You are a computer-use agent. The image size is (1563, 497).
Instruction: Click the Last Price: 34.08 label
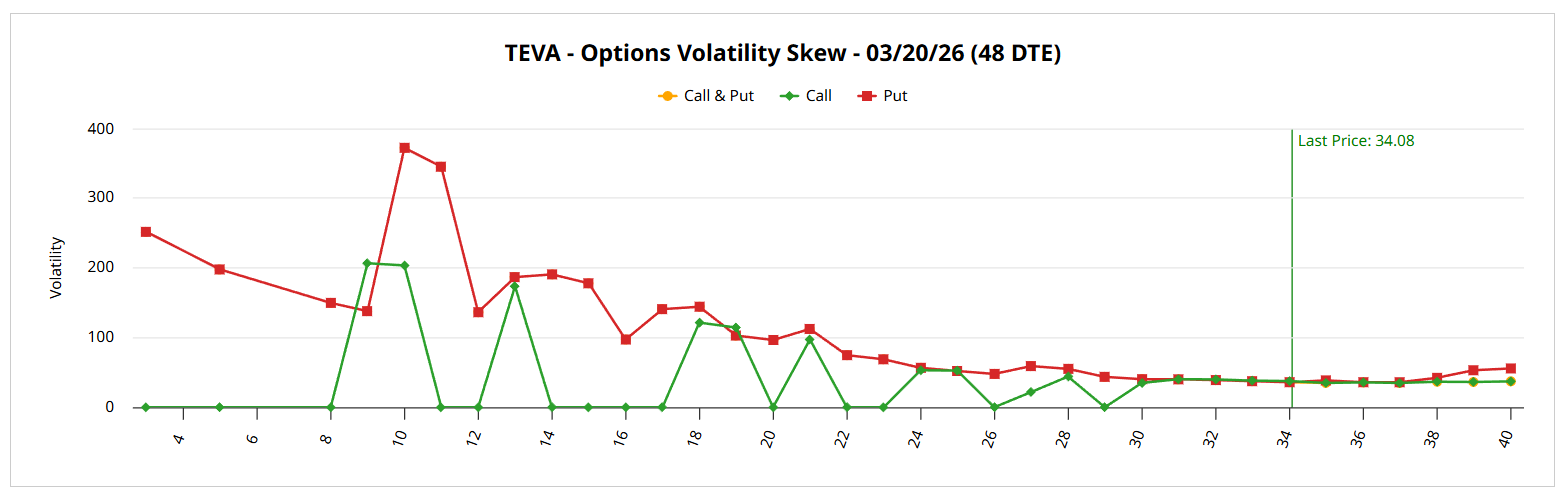[x=1355, y=141]
